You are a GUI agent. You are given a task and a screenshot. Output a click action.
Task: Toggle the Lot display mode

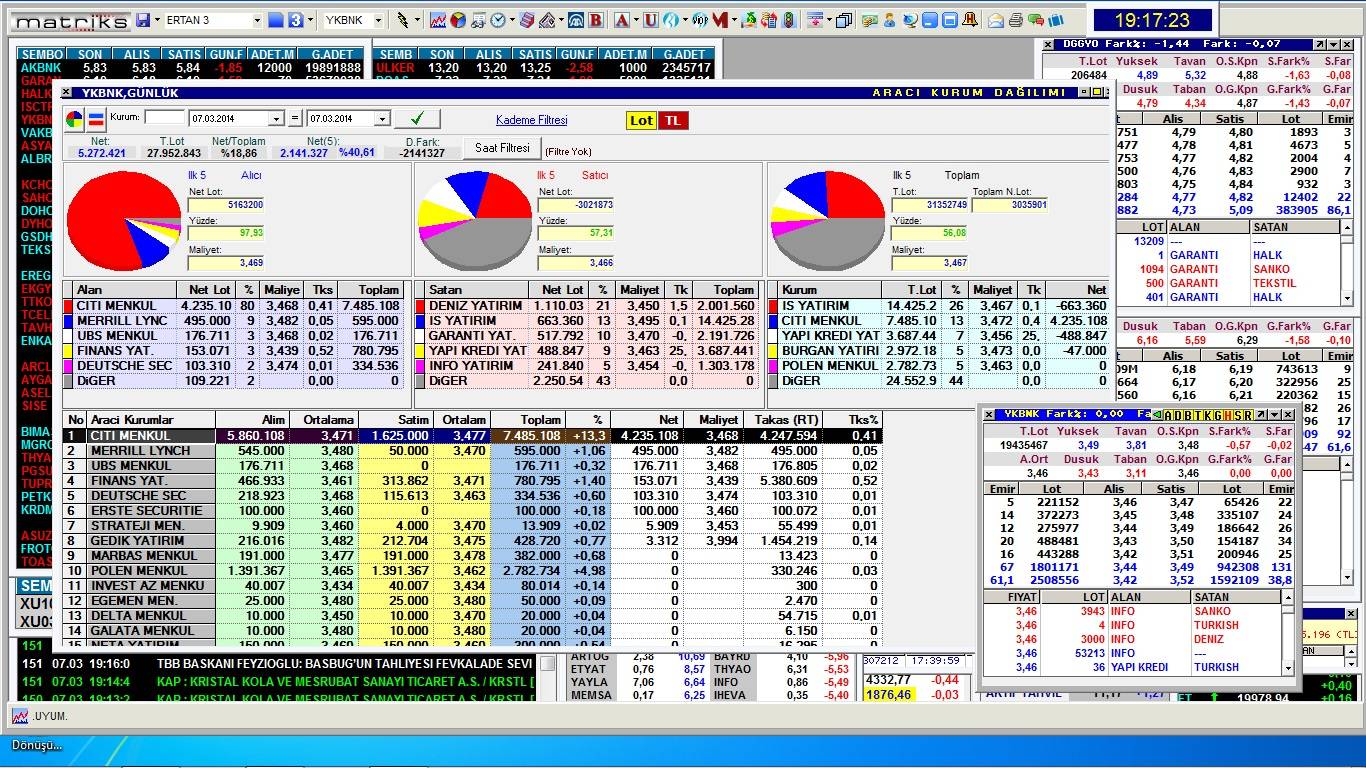[641, 120]
